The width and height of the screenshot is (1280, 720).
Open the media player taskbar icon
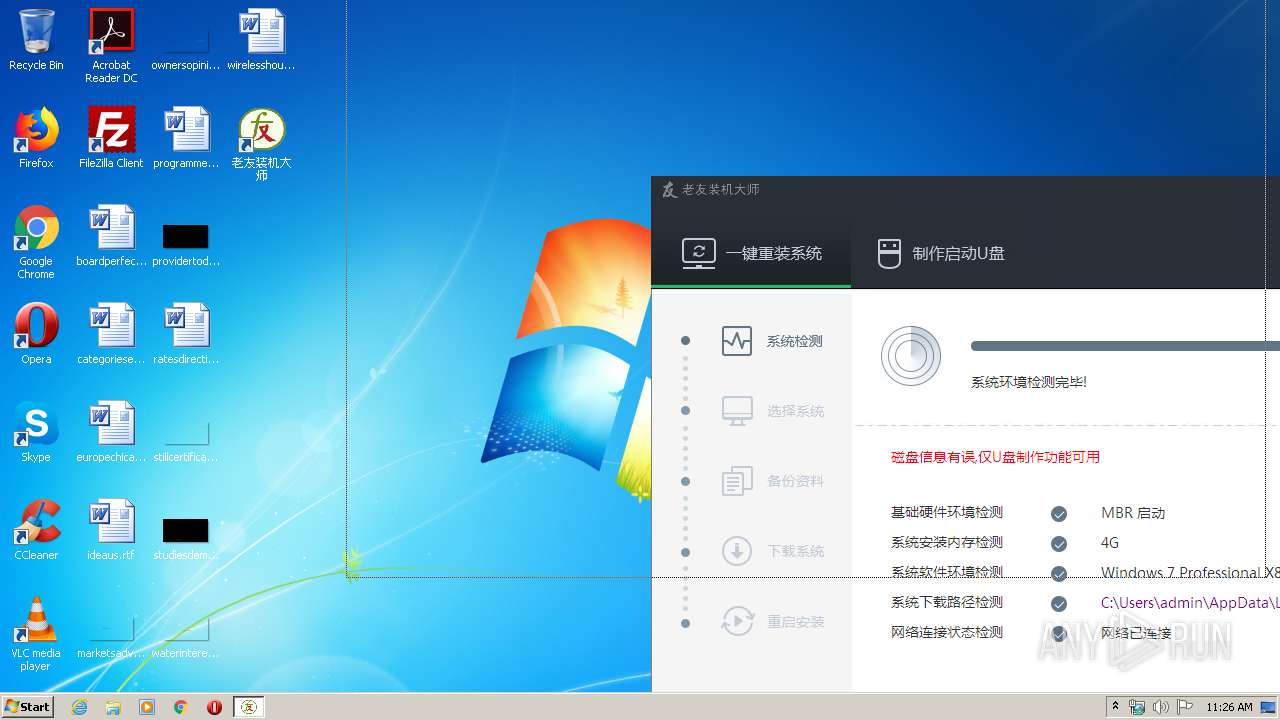point(147,707)
